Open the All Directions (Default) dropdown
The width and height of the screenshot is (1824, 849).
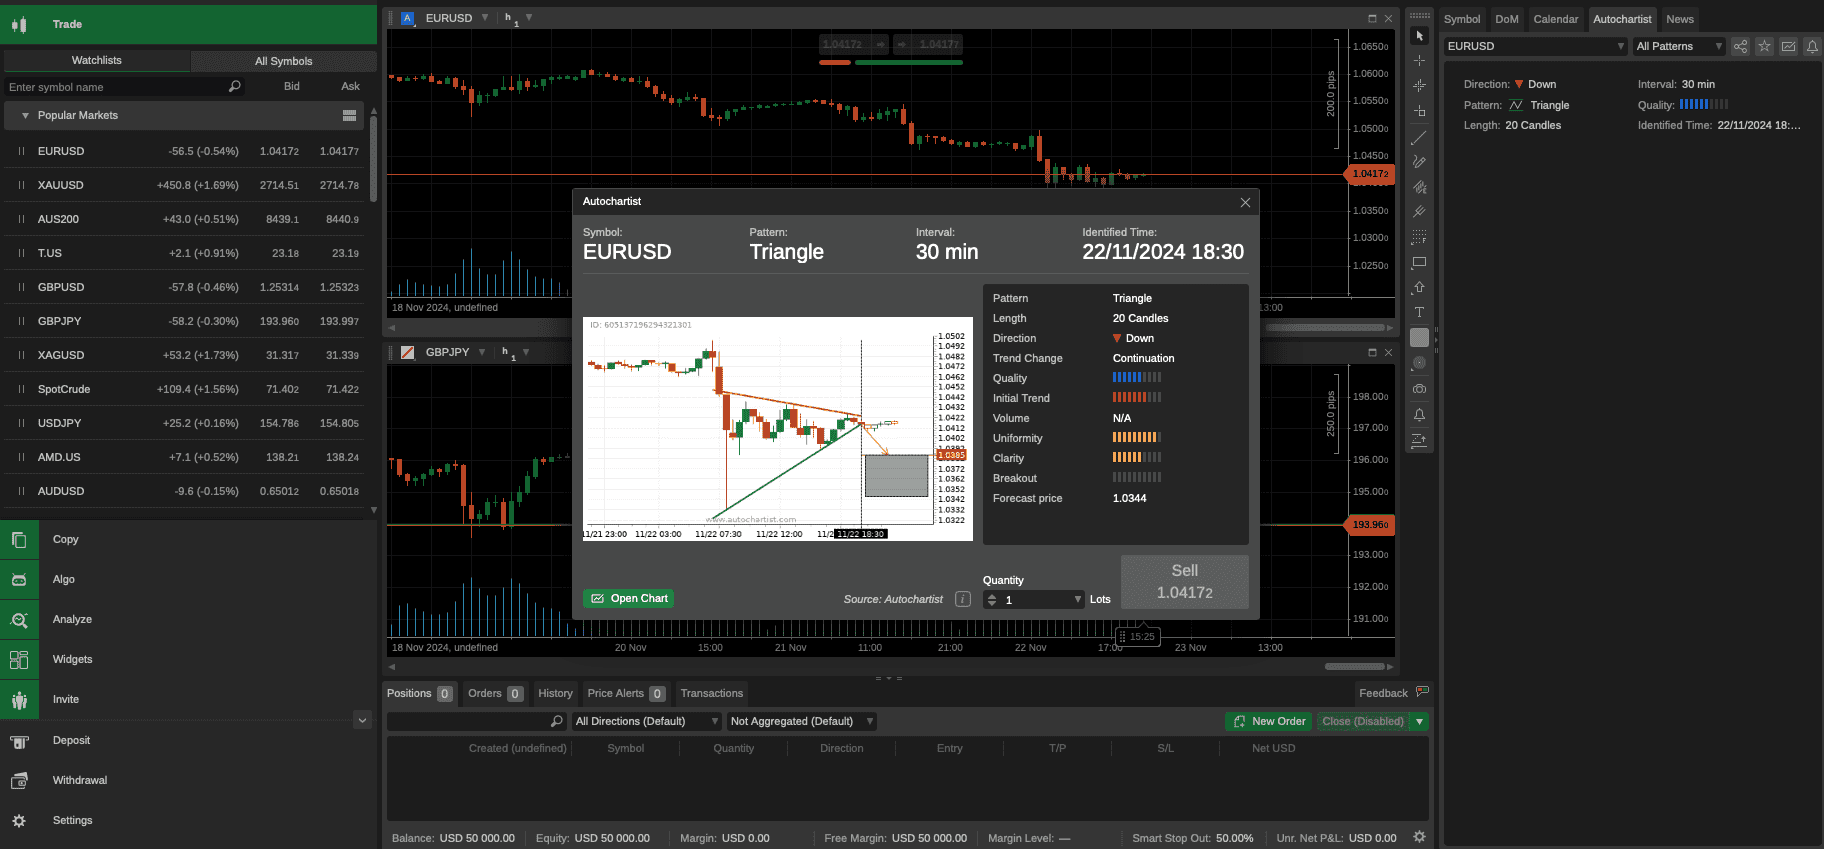coord(647,721)
